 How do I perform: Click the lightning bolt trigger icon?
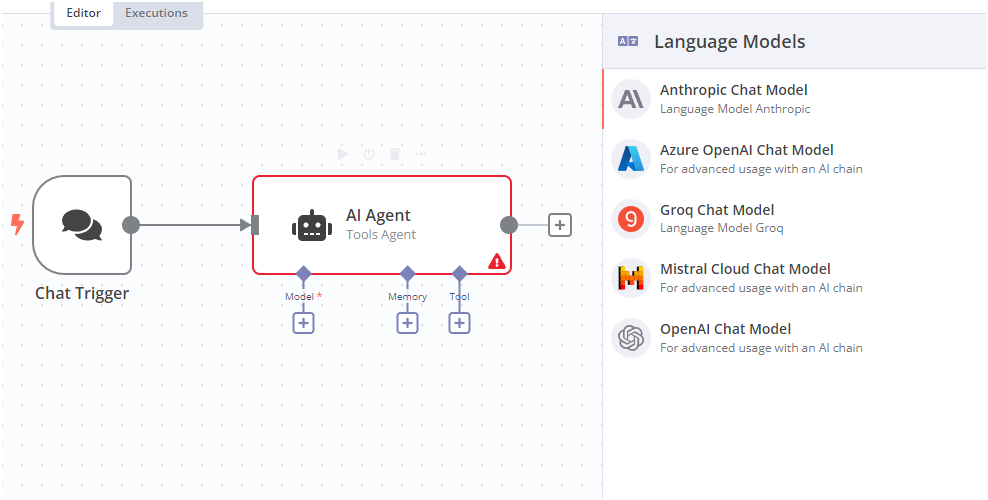click(x=18, y=224)
